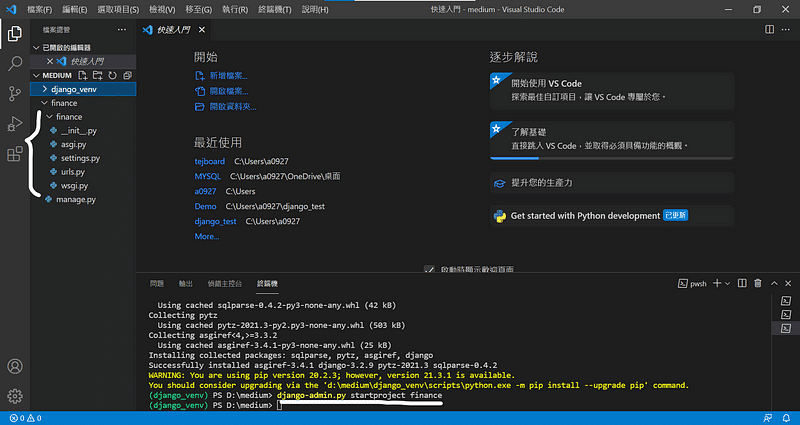The image size is (800, 425).
Task: Open recent project django_test
Action: (x=215, y=221)
